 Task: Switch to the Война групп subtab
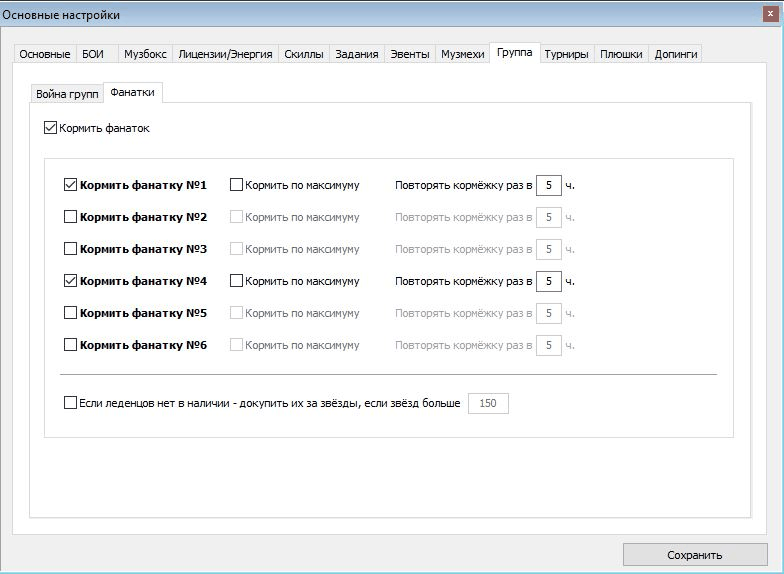[67, 94]
